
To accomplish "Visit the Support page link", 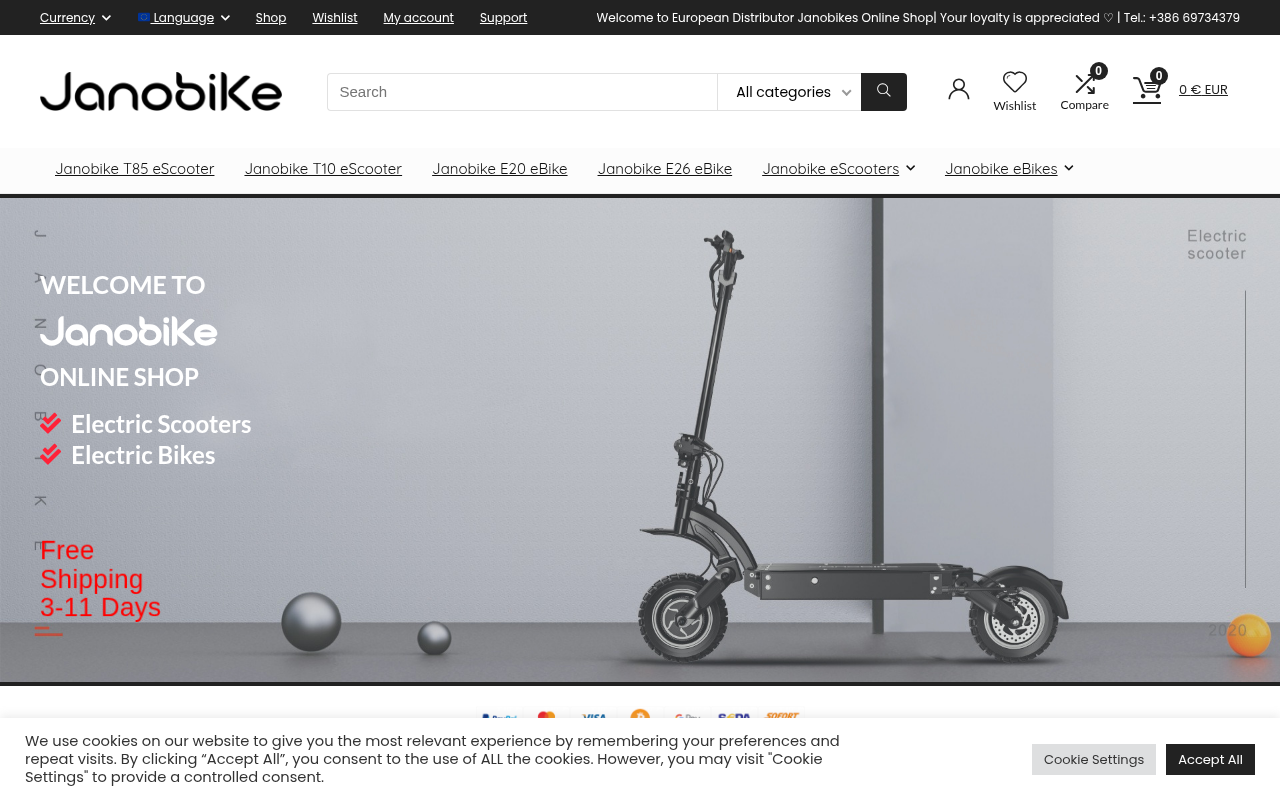I will tap(503, 17).
